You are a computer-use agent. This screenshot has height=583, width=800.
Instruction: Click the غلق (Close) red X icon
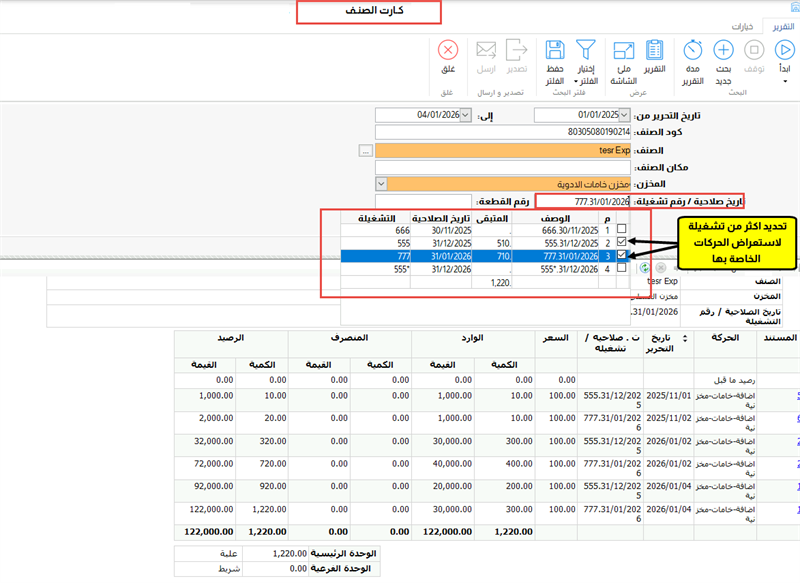click(x=448, y=49)
